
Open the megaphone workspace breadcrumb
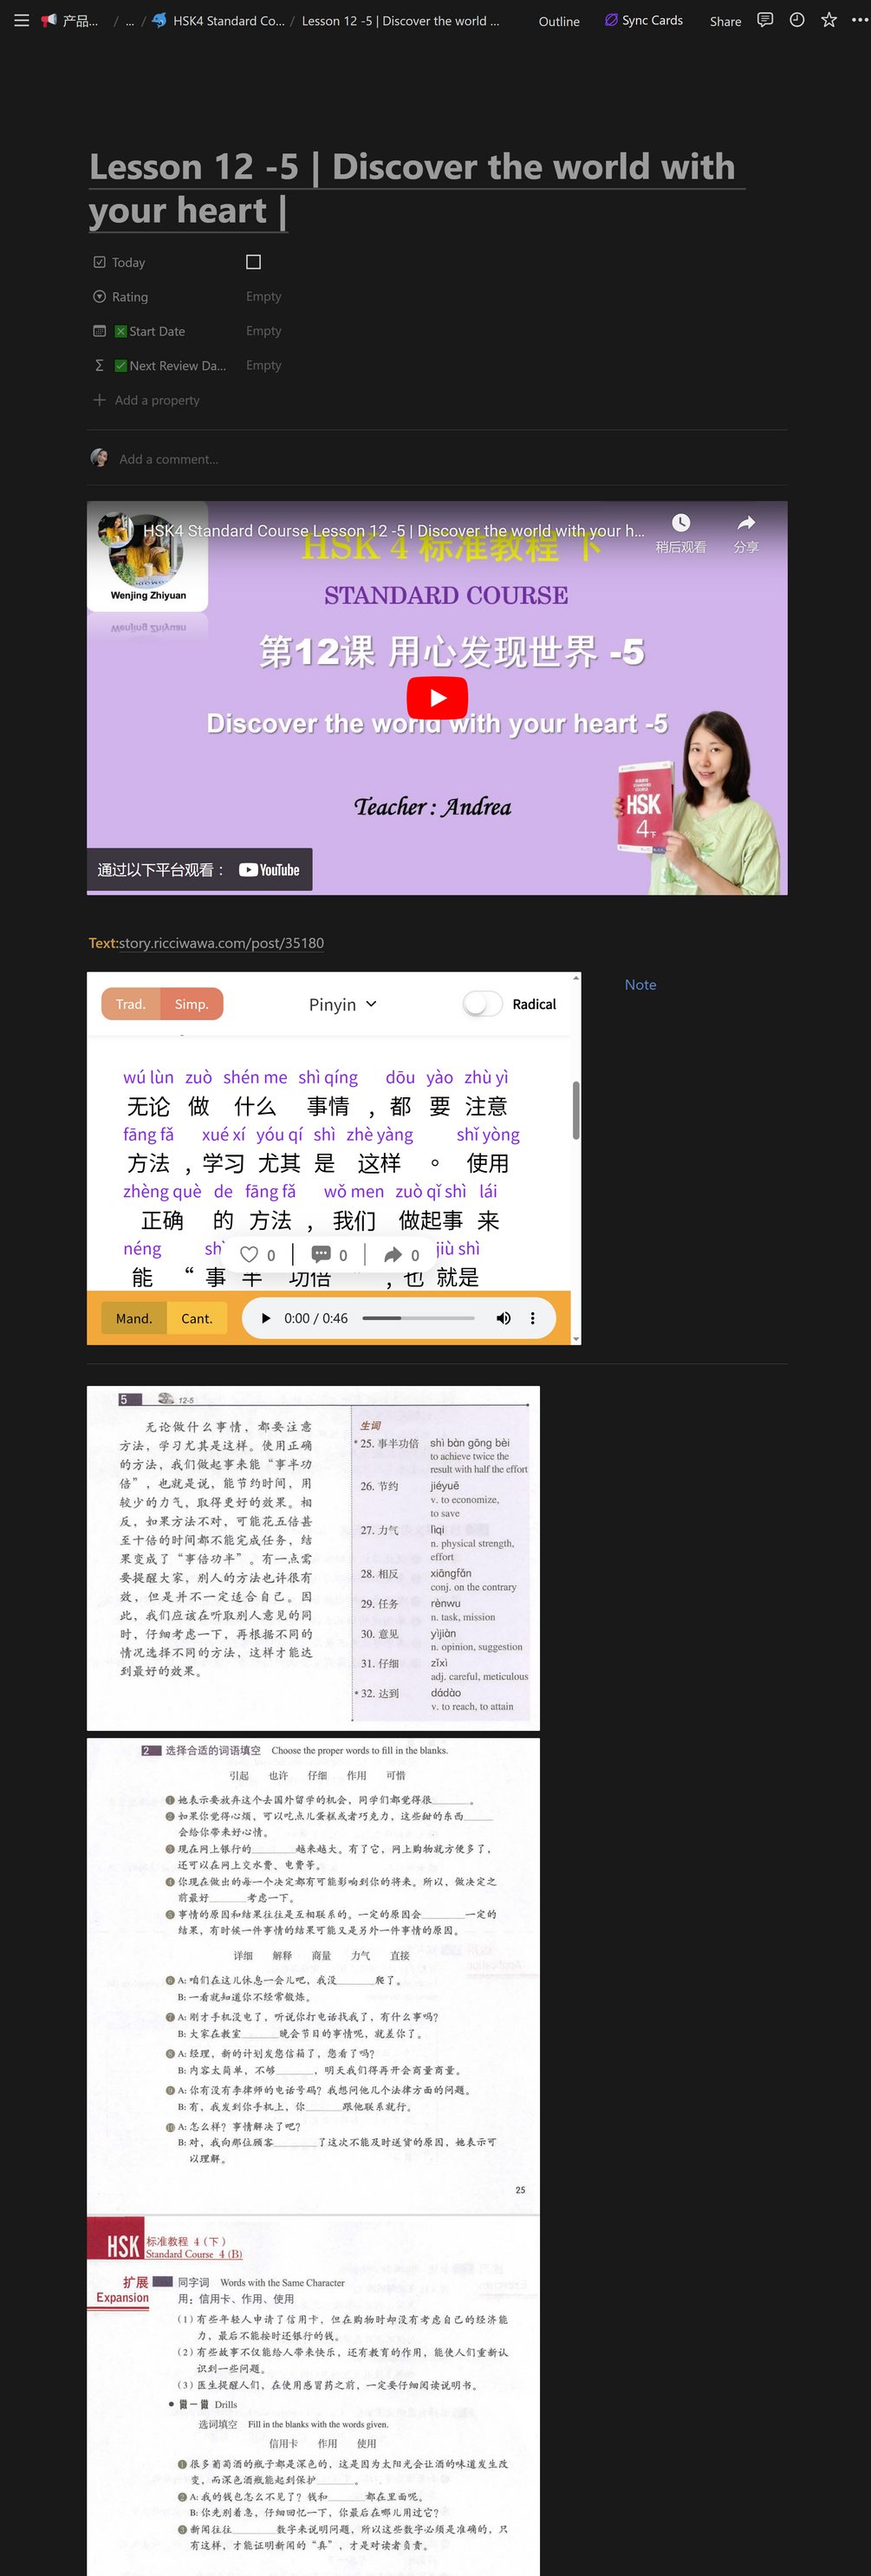tap(69, 20)
